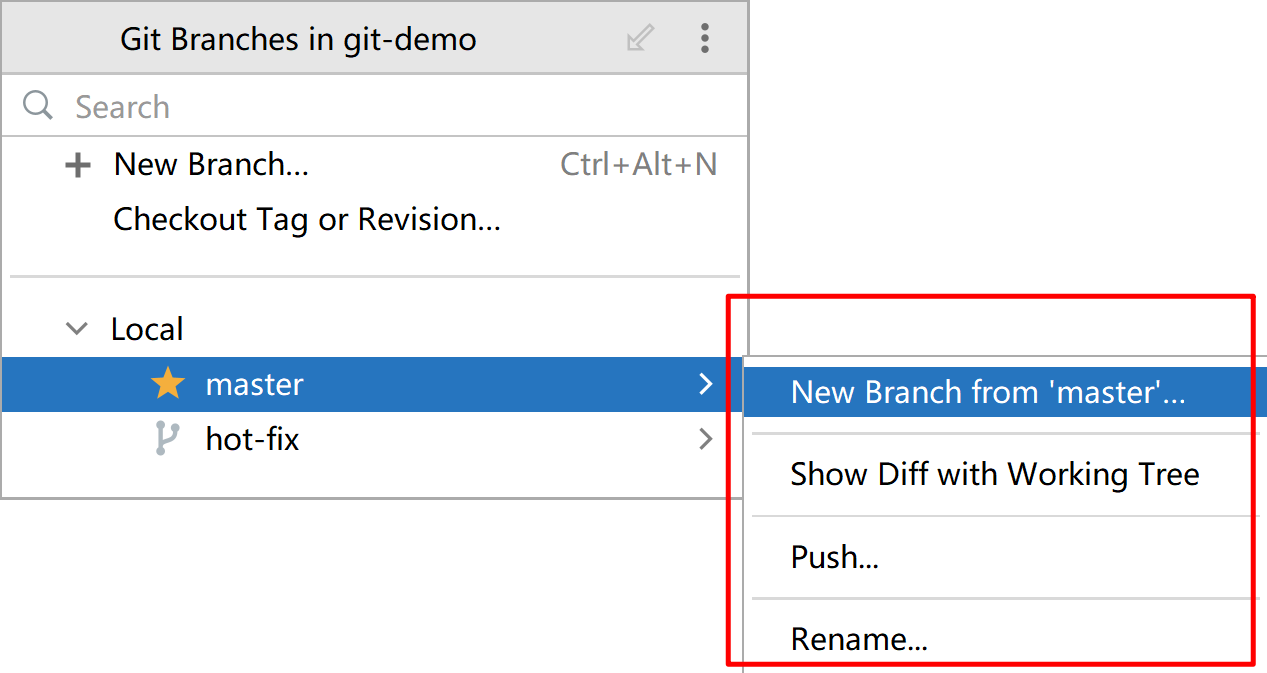The height and width of the screenshot is (673, 1267).
Task: Click the branch icon next to hot-fix
Action: click(167, 439)
